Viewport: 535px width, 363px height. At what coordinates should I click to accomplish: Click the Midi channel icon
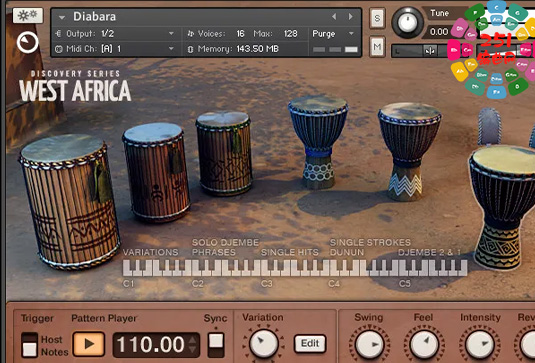click(x=59, y=49)
